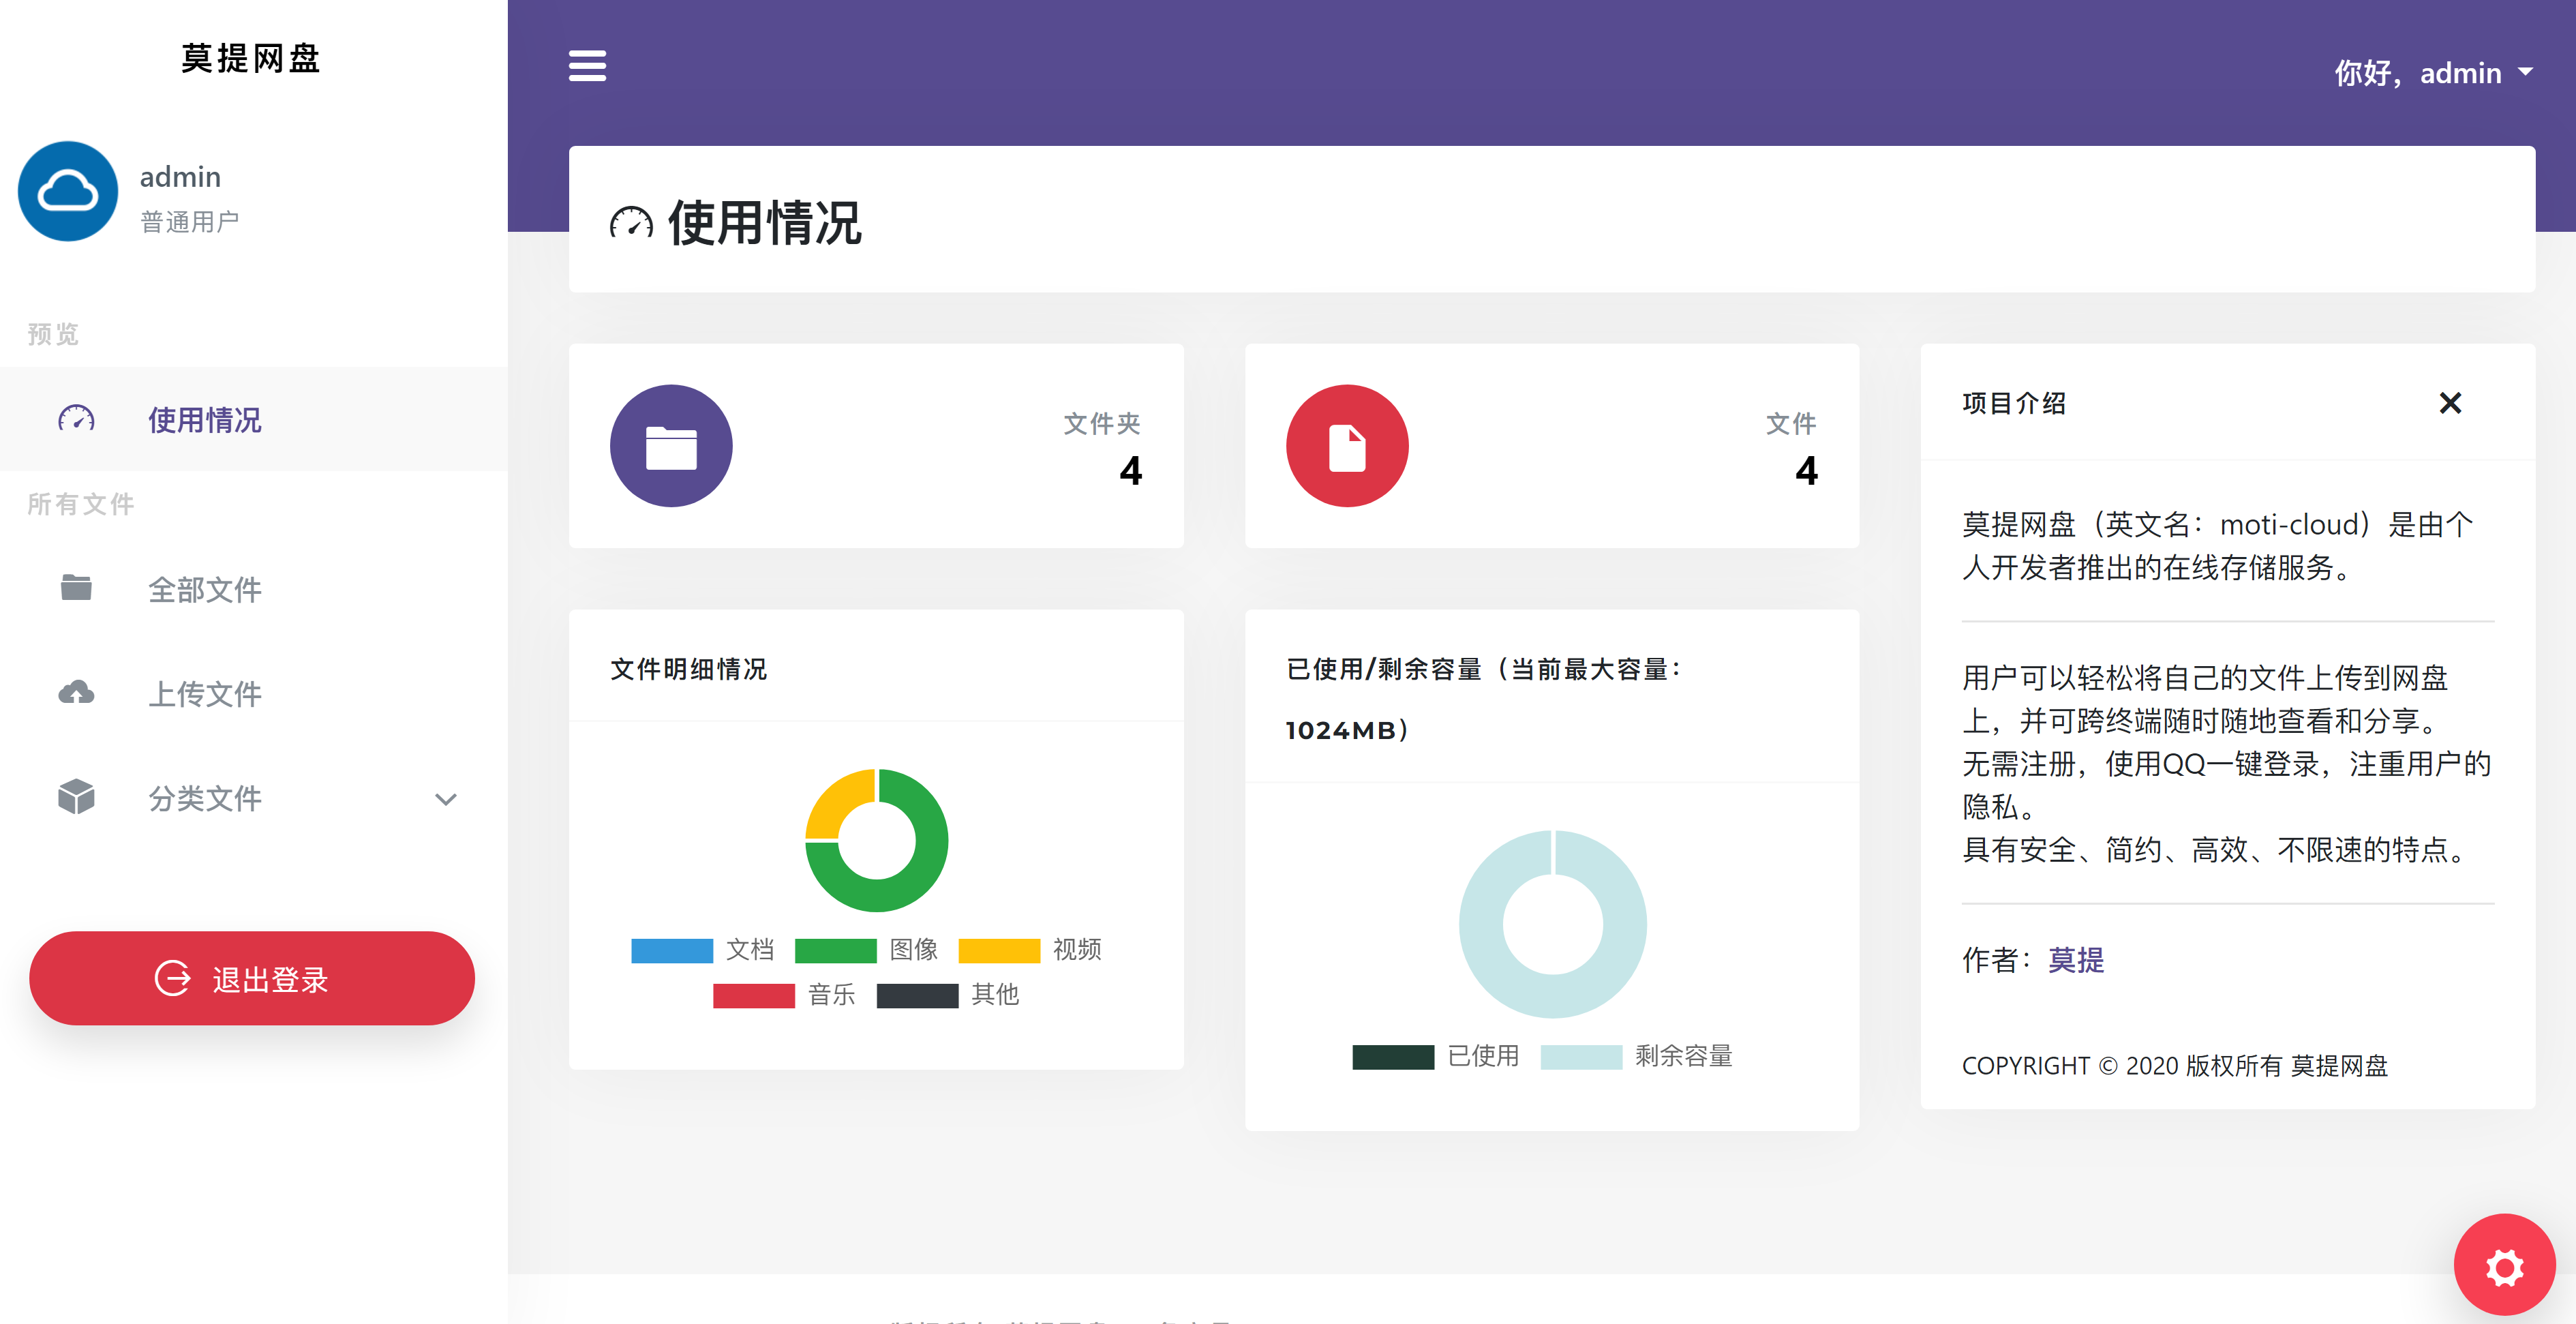Screen dimensions: 2576x1324
Task: Click the cloud avatar icon
Action: [x=68, y=191]
